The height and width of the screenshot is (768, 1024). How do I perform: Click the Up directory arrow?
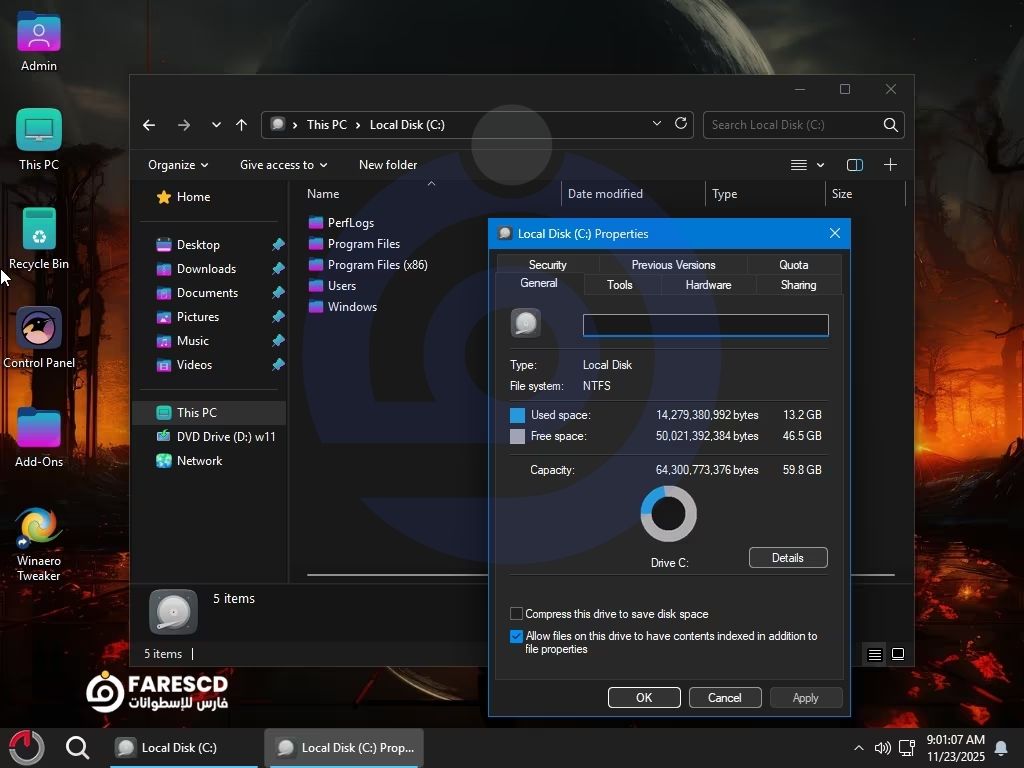(x=241, y=125)
